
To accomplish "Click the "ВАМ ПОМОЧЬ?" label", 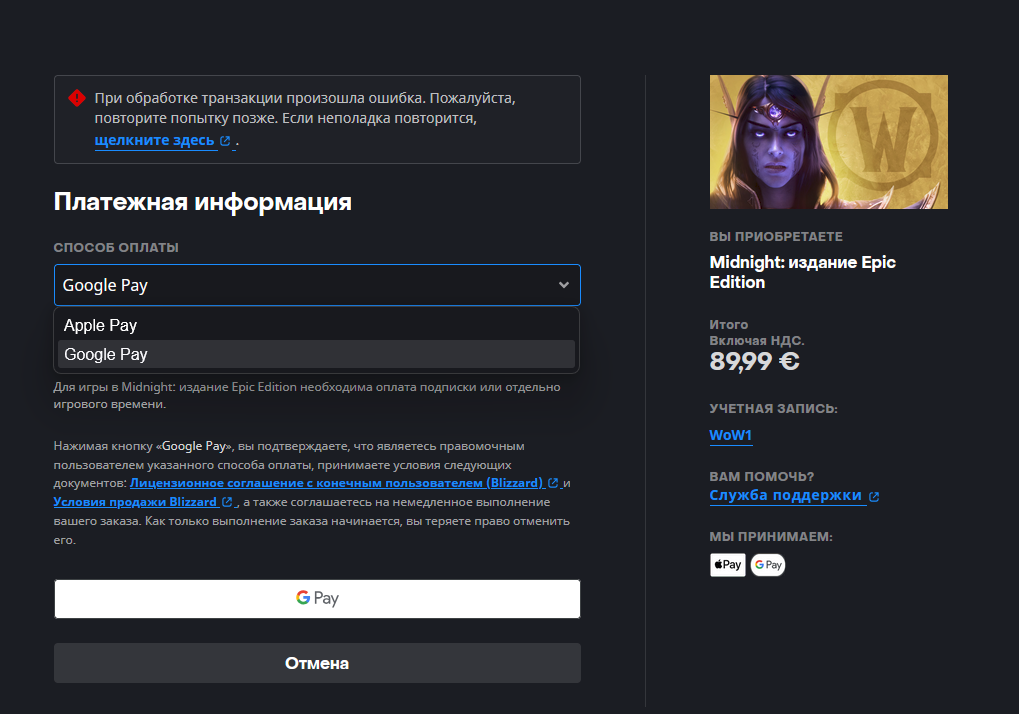I will click(762, 476).
